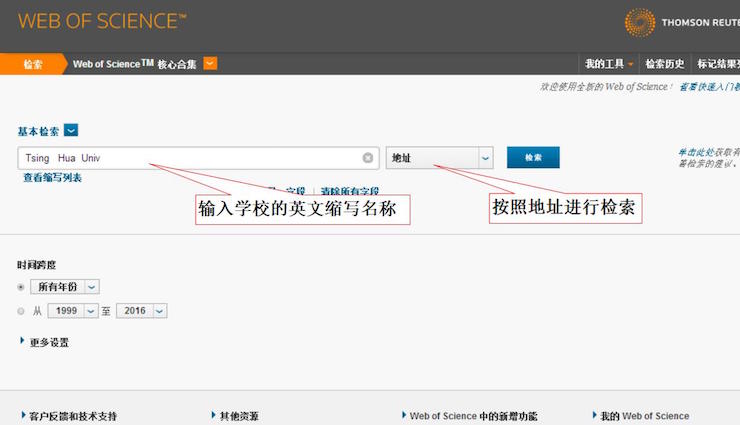The width and height of the screenshot is (740, 425).
Task: Click the search field containing Tsing Hua Univ
Action: (198, 158)
